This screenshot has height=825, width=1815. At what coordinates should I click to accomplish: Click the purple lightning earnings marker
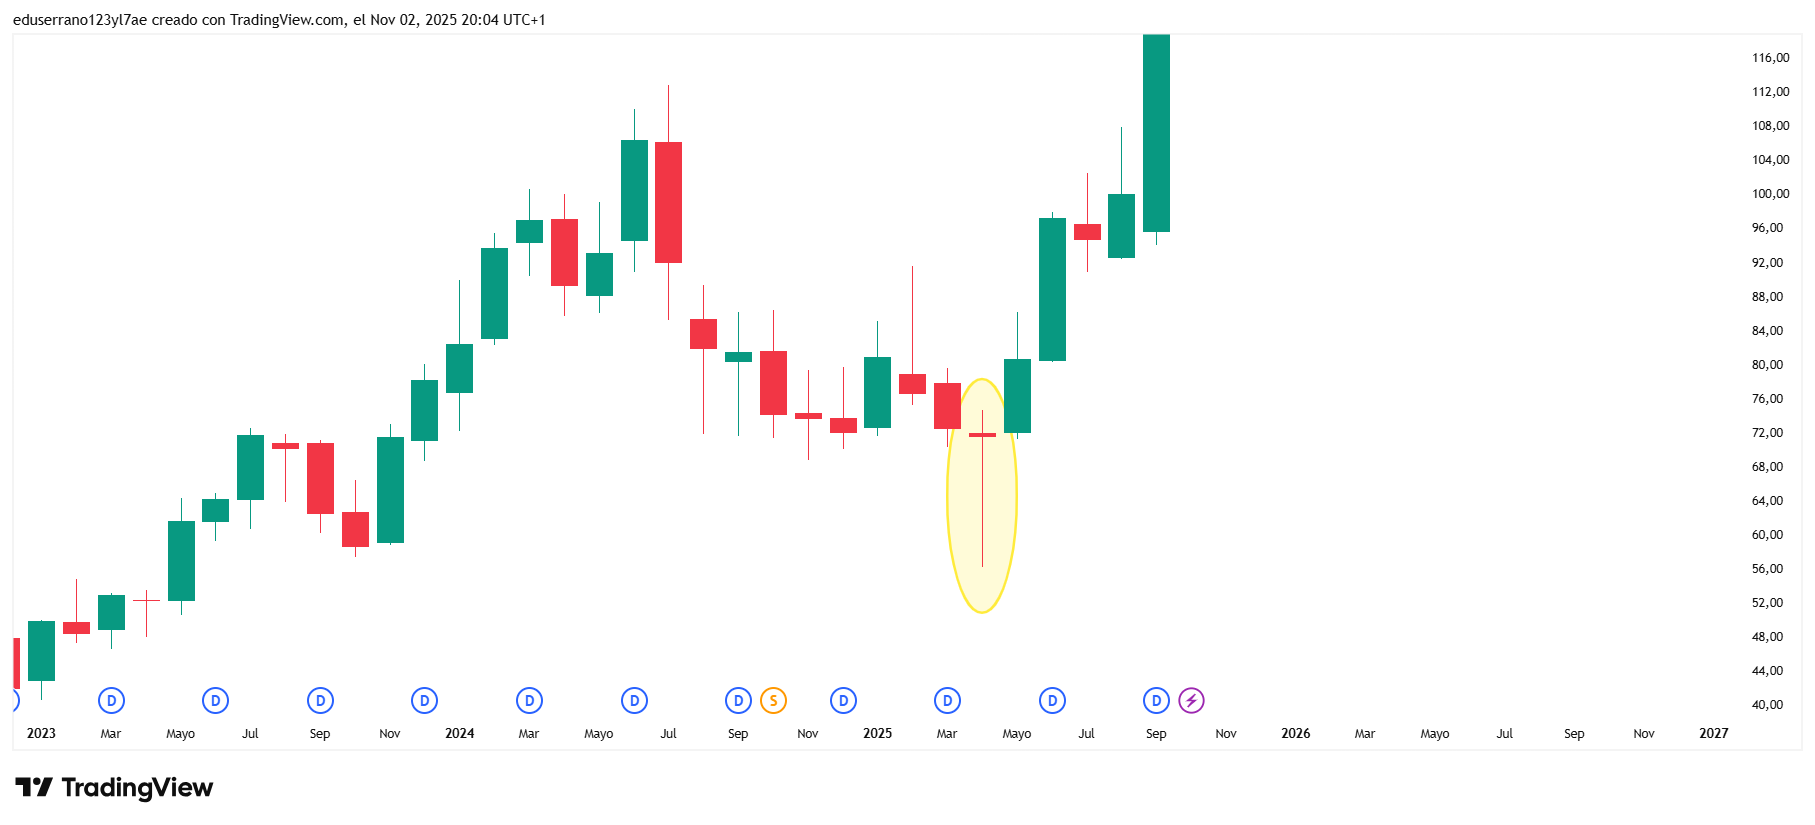click(x=1191, y=701)
